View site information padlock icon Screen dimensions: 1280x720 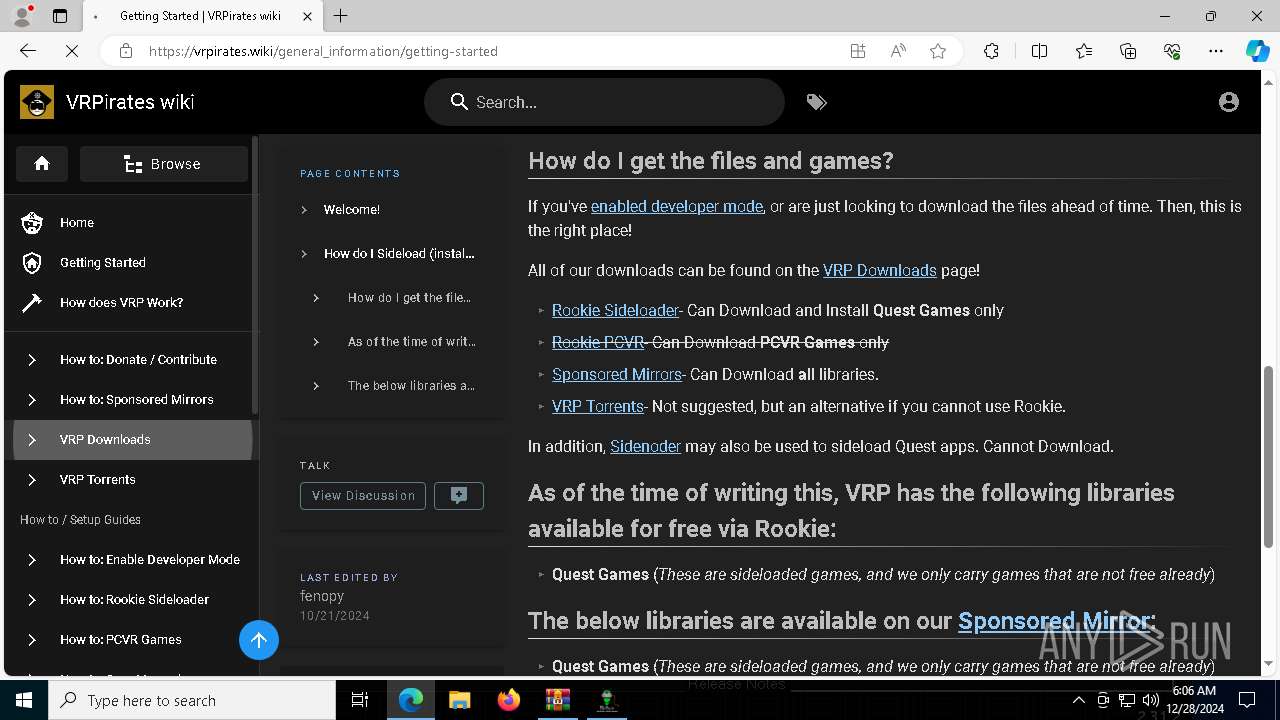[125, 51]
